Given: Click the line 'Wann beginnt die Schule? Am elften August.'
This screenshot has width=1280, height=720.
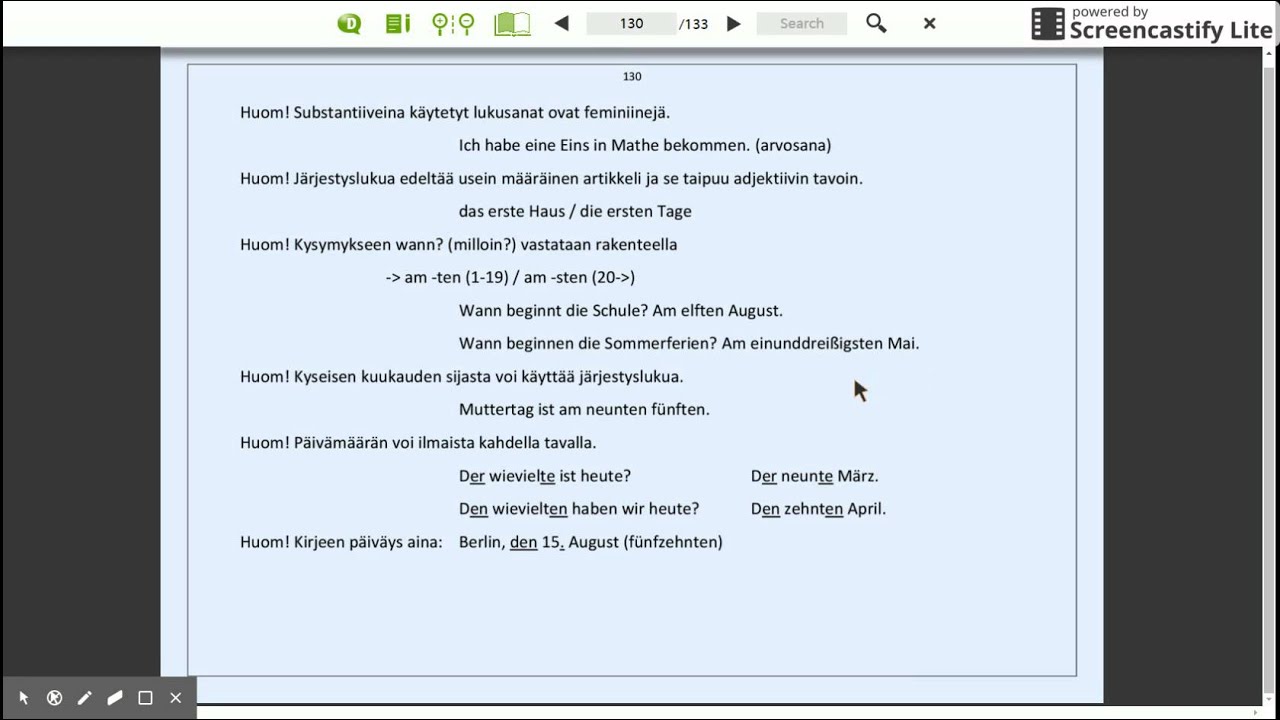Looking at the screenshot, I should (621, 310).
